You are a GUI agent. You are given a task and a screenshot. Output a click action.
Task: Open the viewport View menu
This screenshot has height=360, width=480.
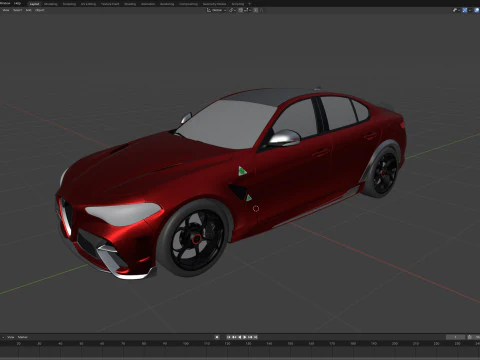pos(6,10)
